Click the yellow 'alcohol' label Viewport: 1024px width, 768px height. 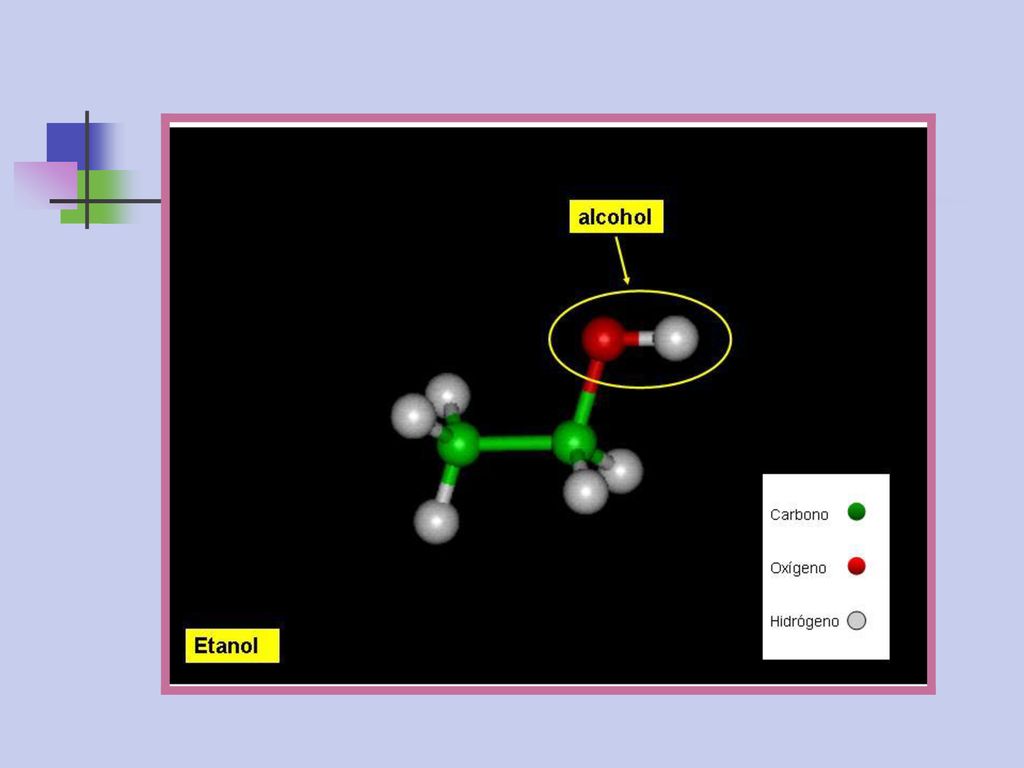616,216
